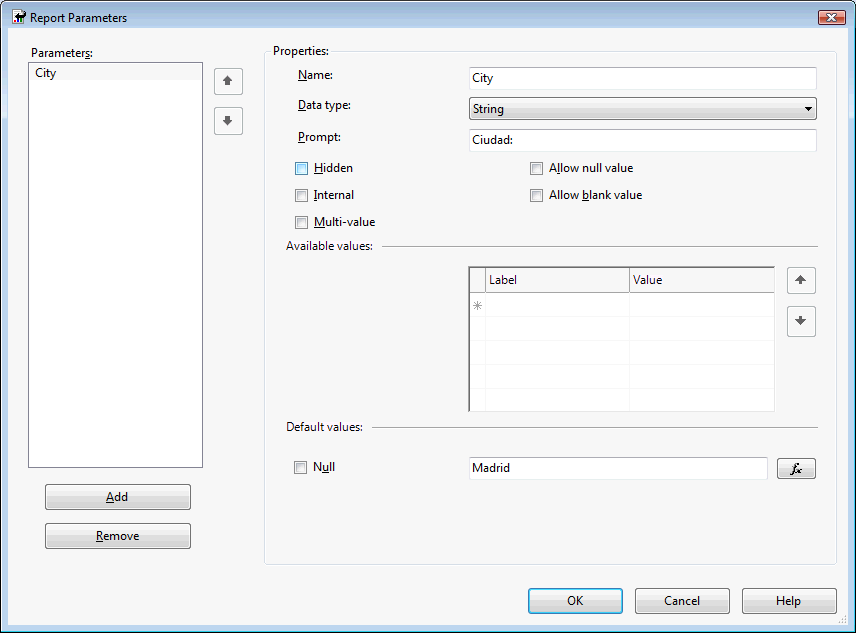Click the Remove button

117,536
